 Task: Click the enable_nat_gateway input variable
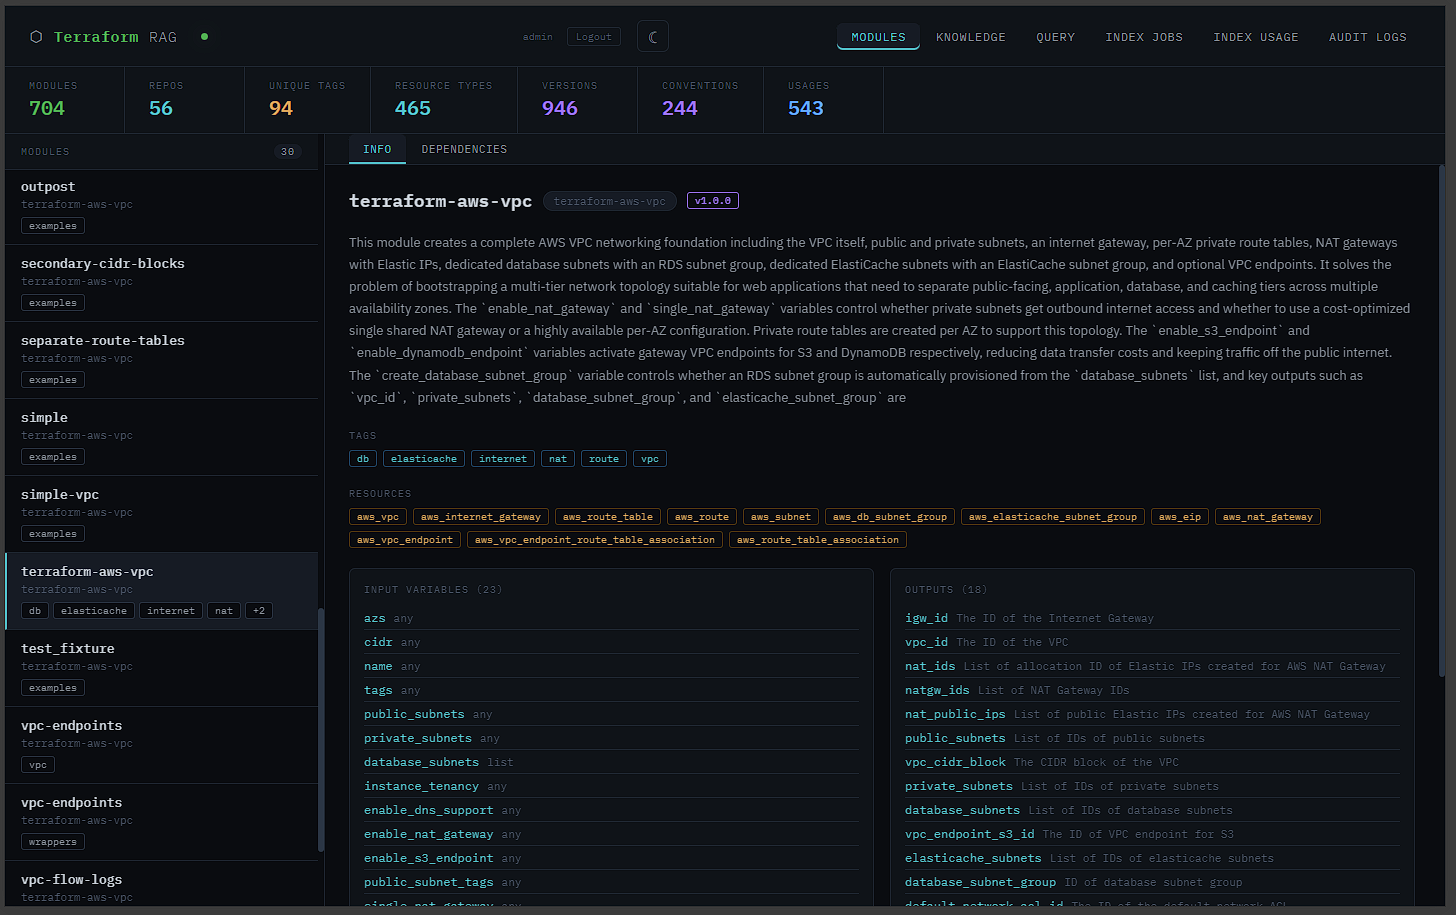point(611,834)
